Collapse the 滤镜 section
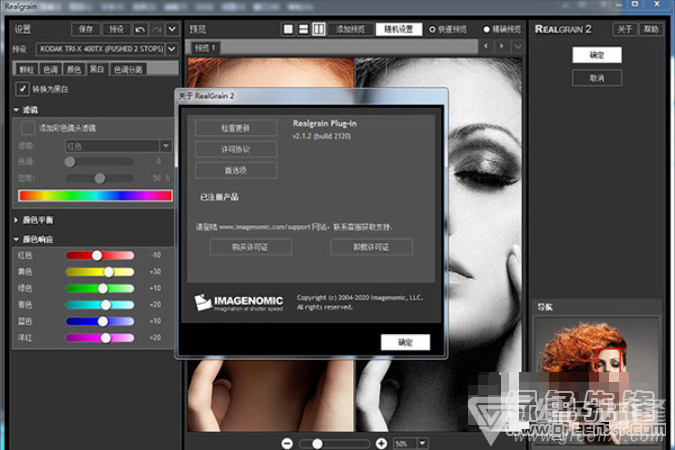The width and height of the screenshot is (675, 450). pos(16,110)
